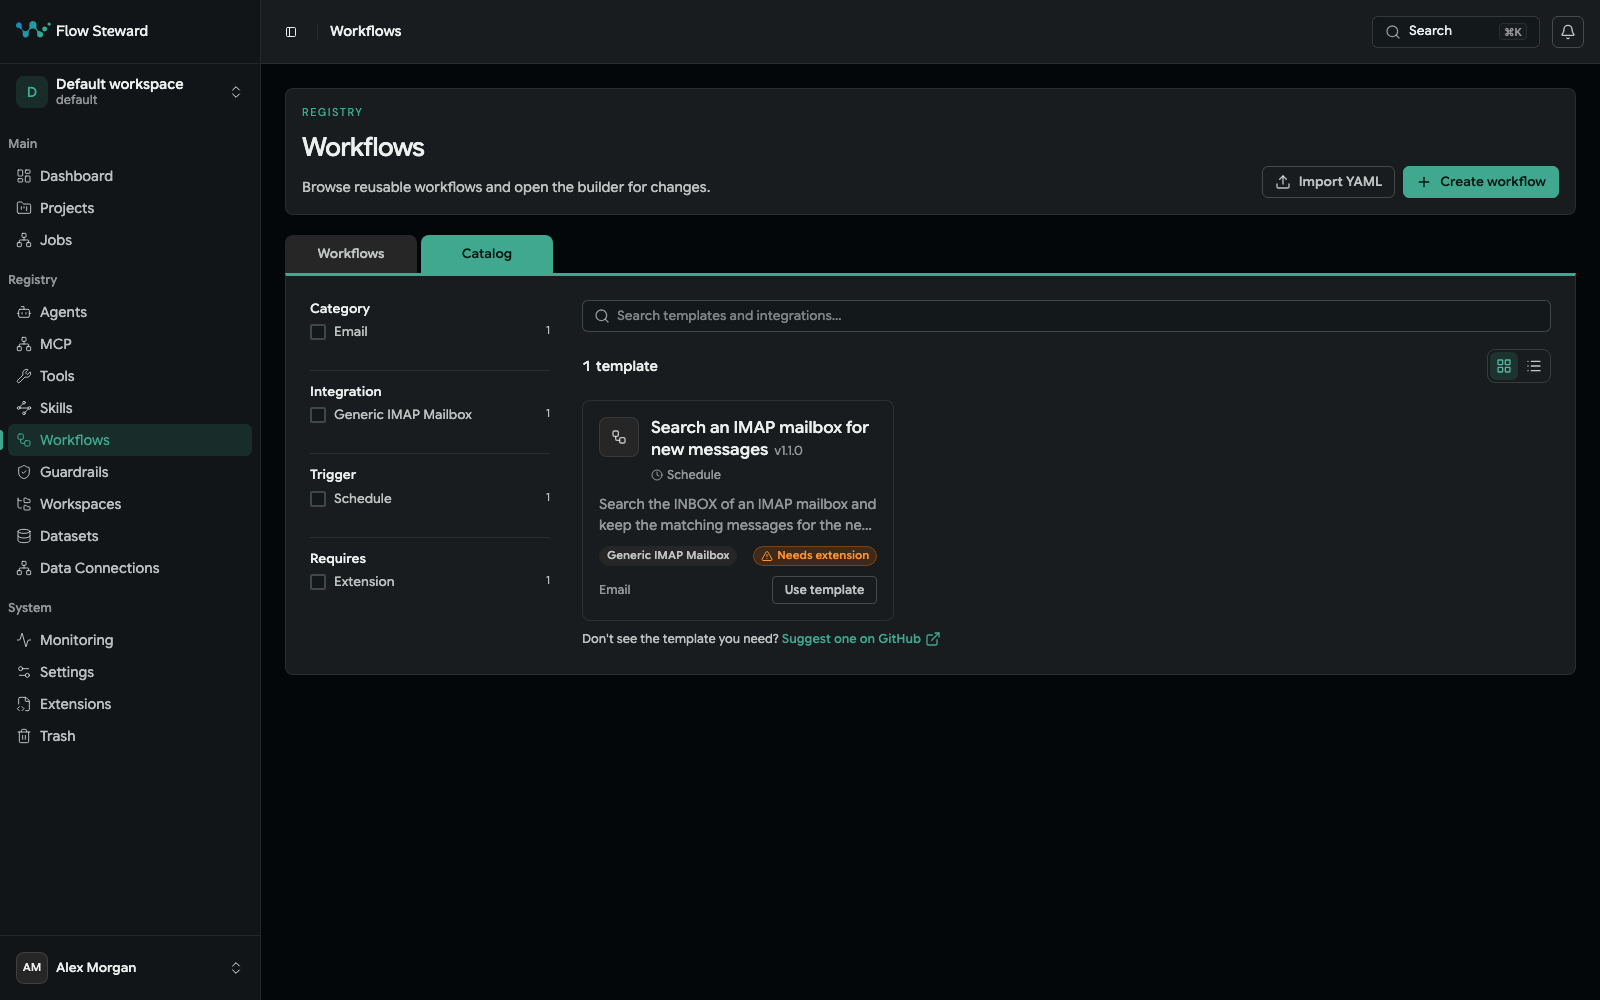1600x1000 pixels.
Task: Open the Tools registry page
Action: click(130, 376)
